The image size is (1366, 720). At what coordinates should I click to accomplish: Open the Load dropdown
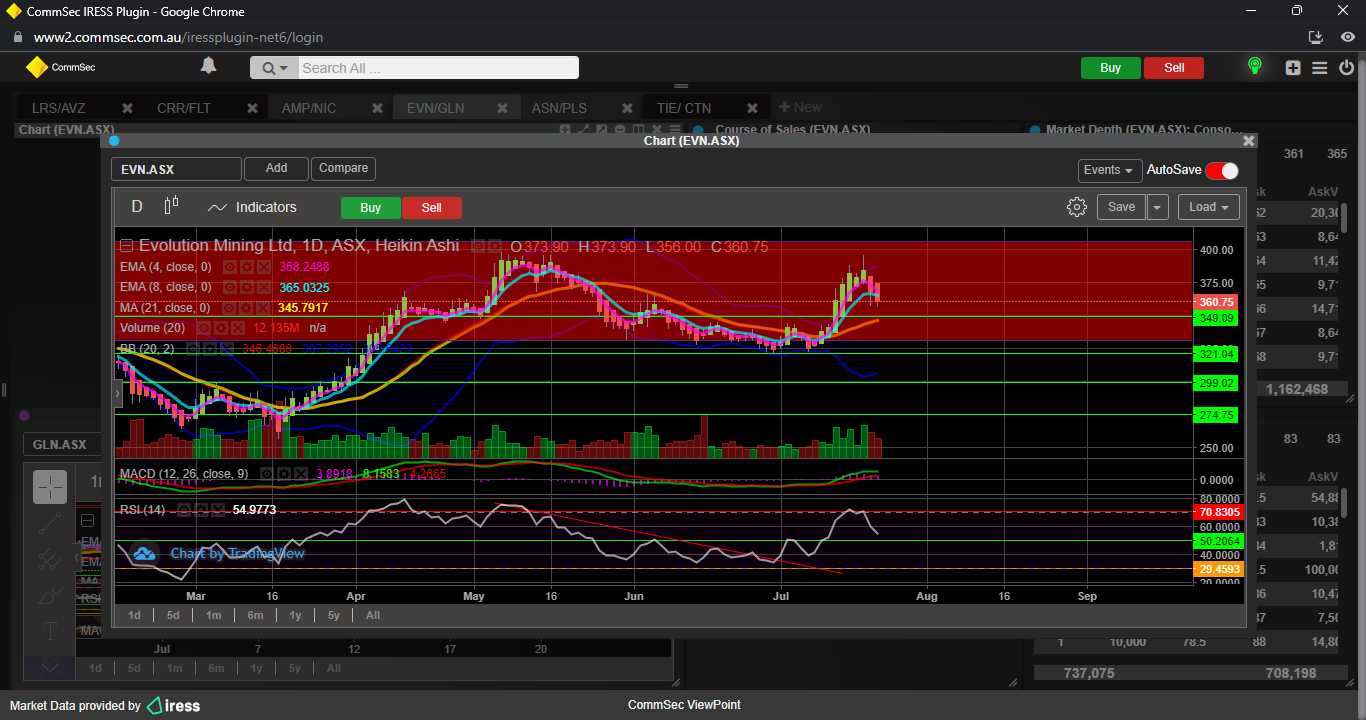[1209, 207]
